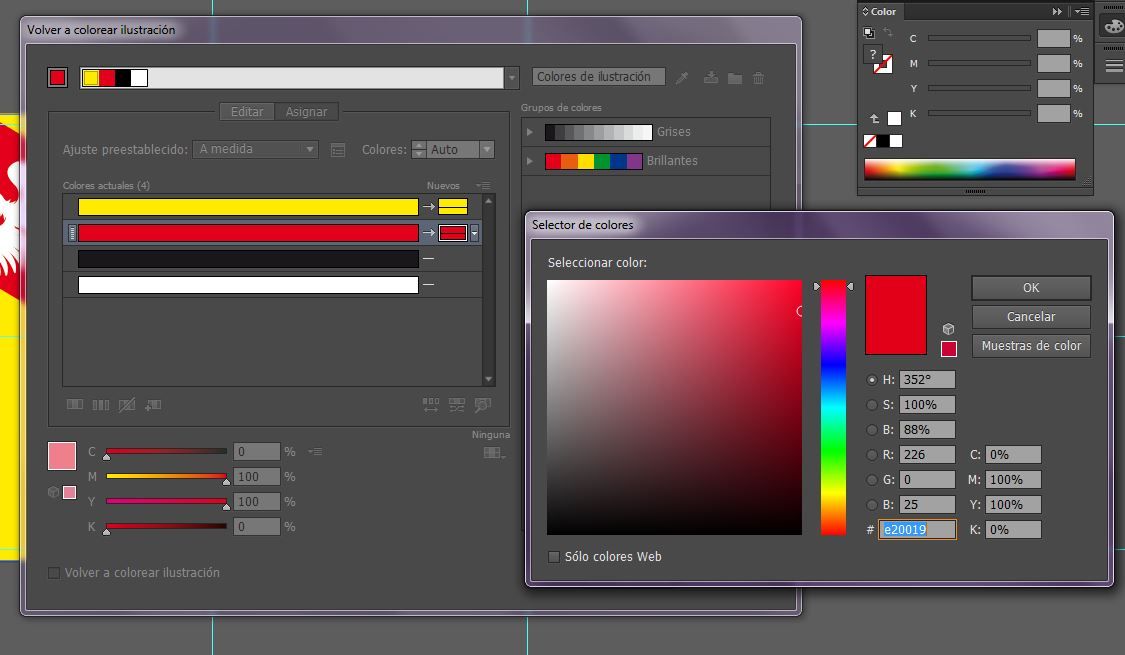Select the eyedropper to get artwork colors
1125x655 pixels.
[682, 77]
